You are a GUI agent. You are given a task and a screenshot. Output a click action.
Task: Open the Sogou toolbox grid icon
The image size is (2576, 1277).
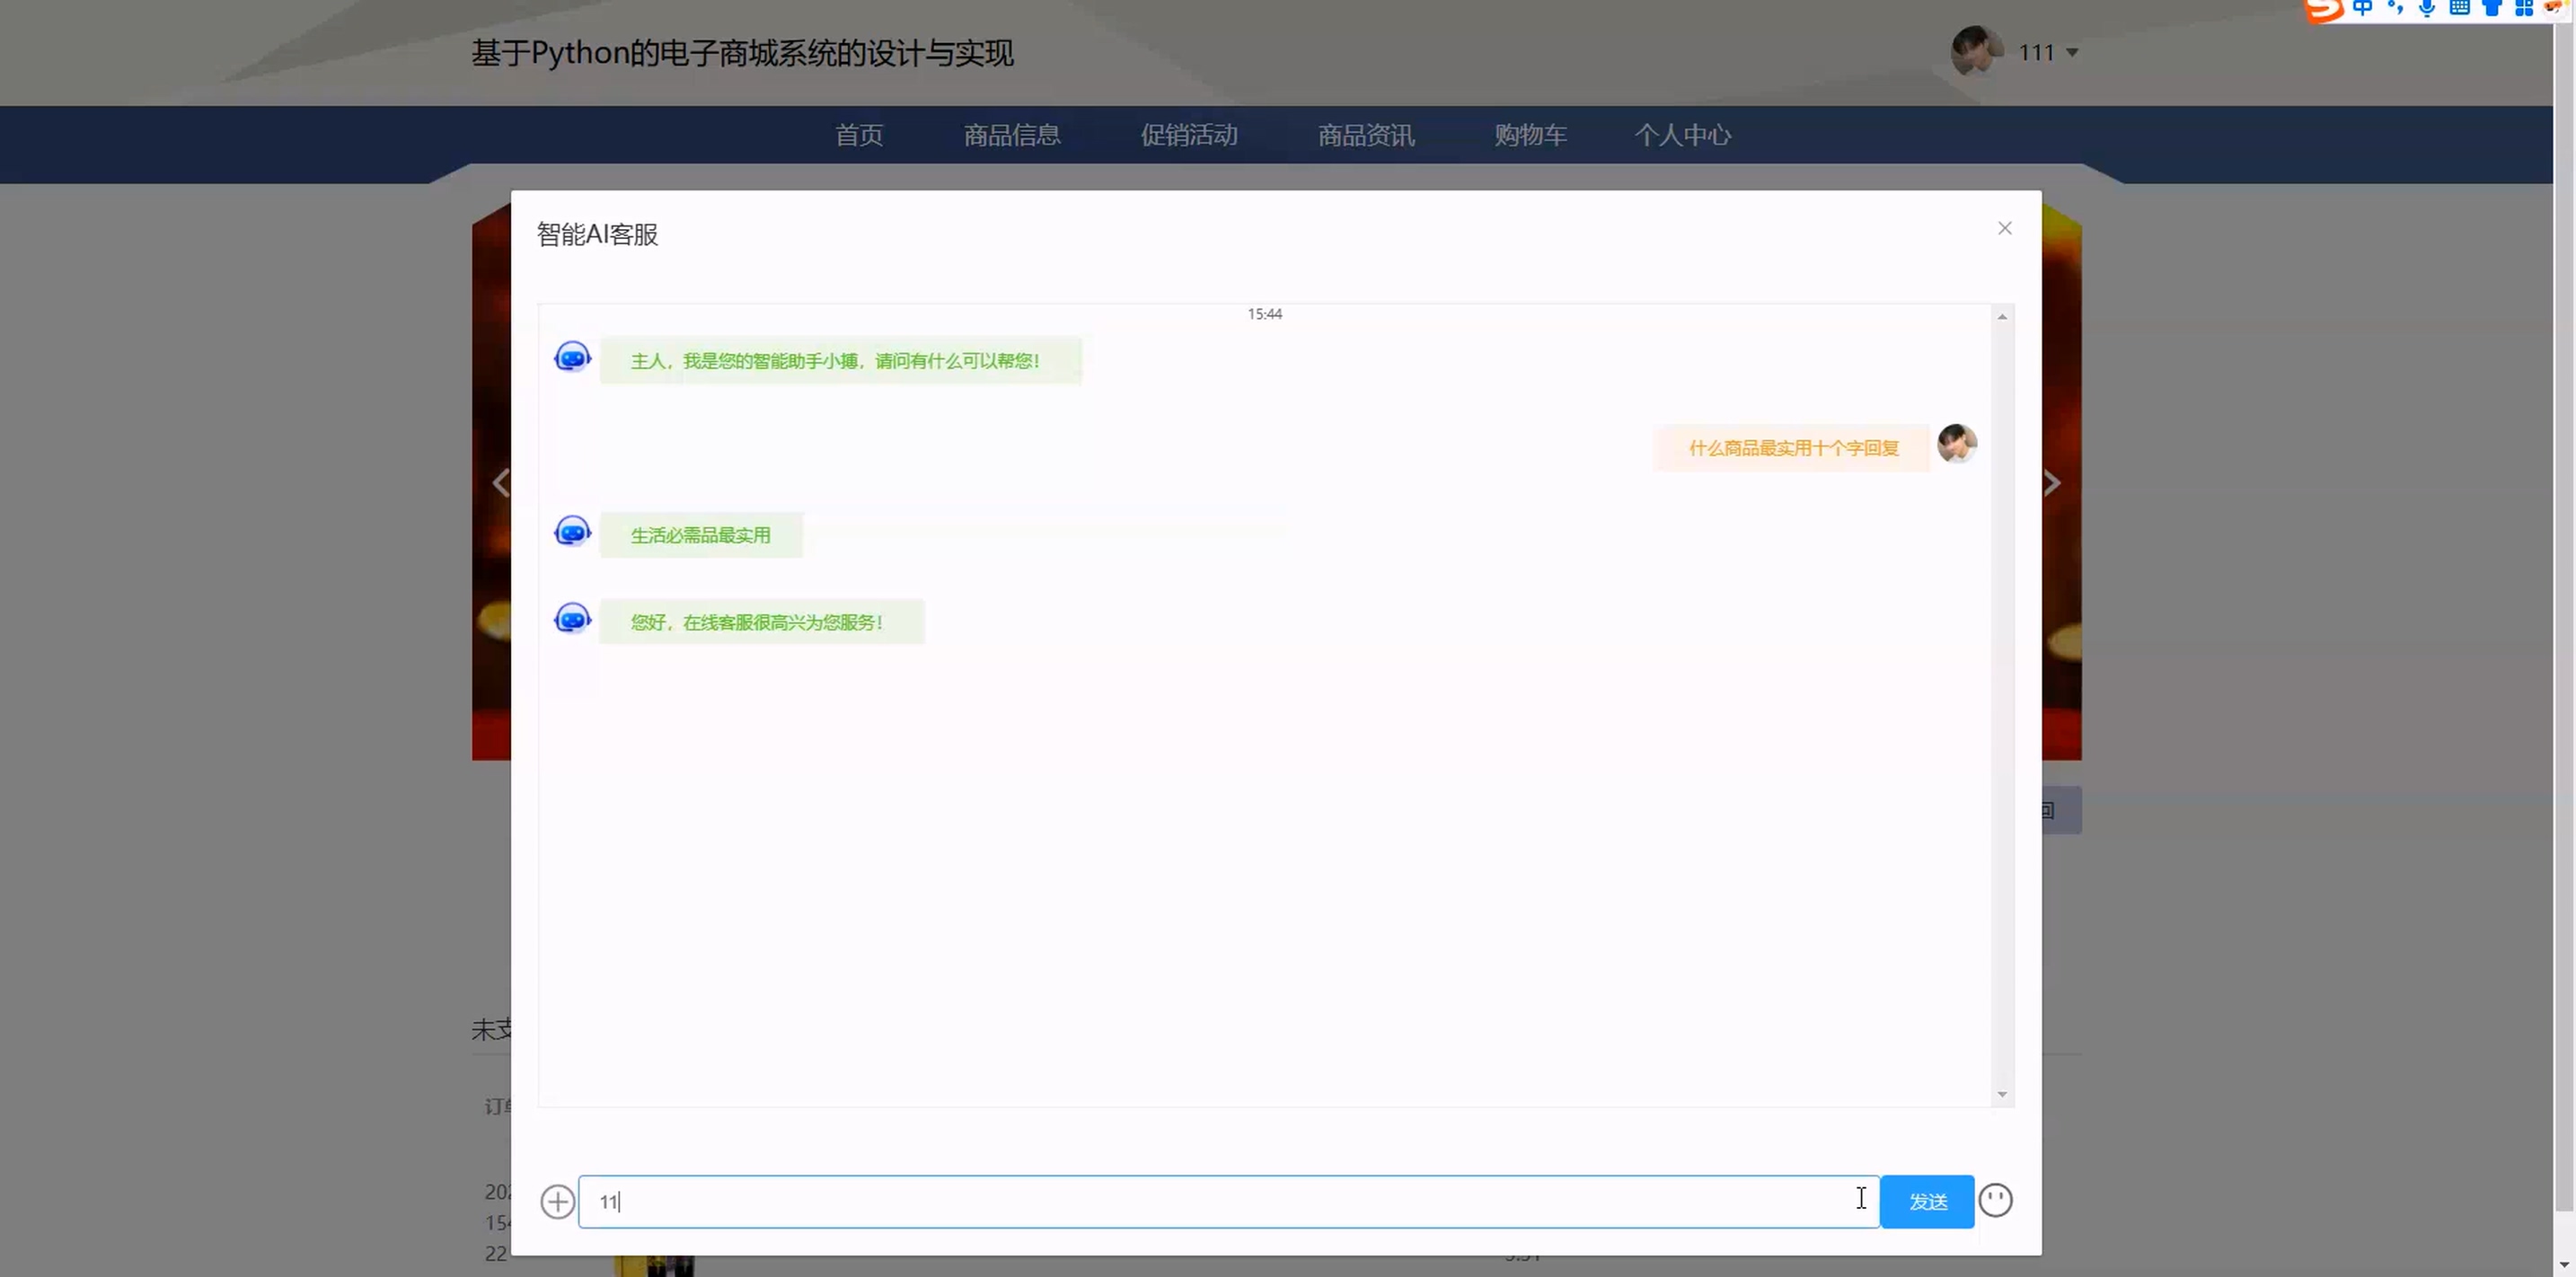(x=2523, y=9)
